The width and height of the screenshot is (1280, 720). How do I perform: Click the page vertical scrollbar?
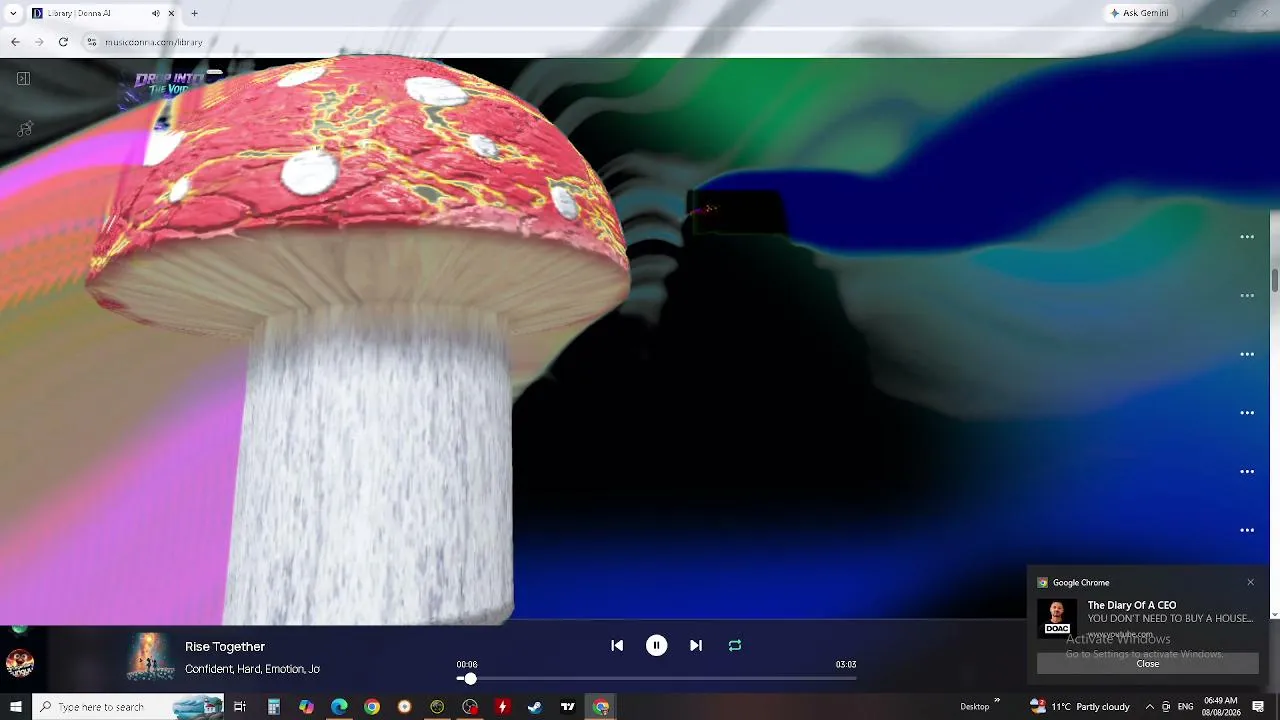[1274, 280]
